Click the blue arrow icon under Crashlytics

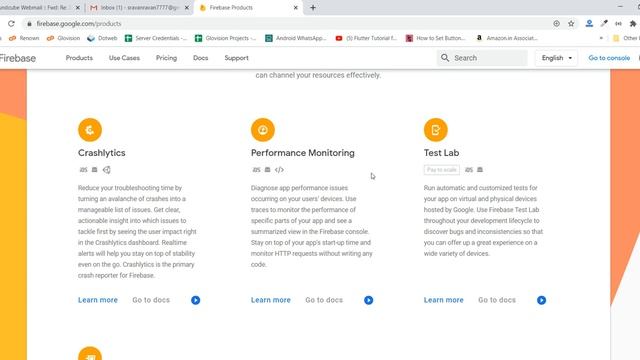196,300
